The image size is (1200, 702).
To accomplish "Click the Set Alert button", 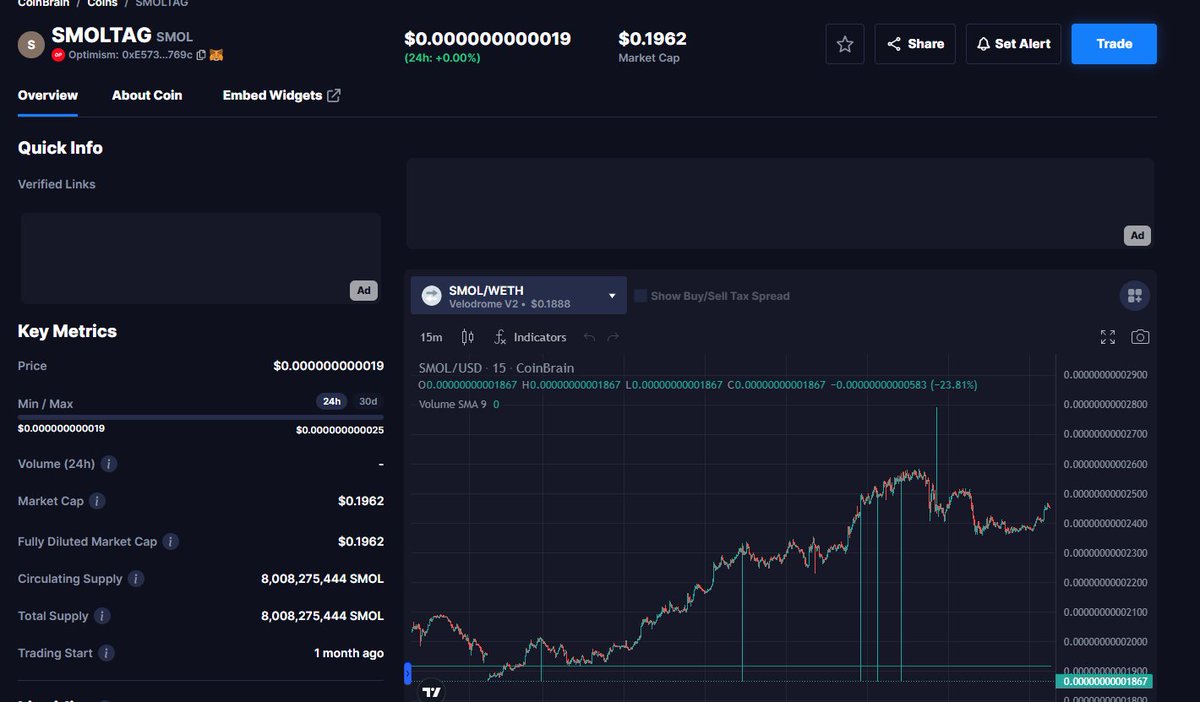I will click(x=1014, y=44).
